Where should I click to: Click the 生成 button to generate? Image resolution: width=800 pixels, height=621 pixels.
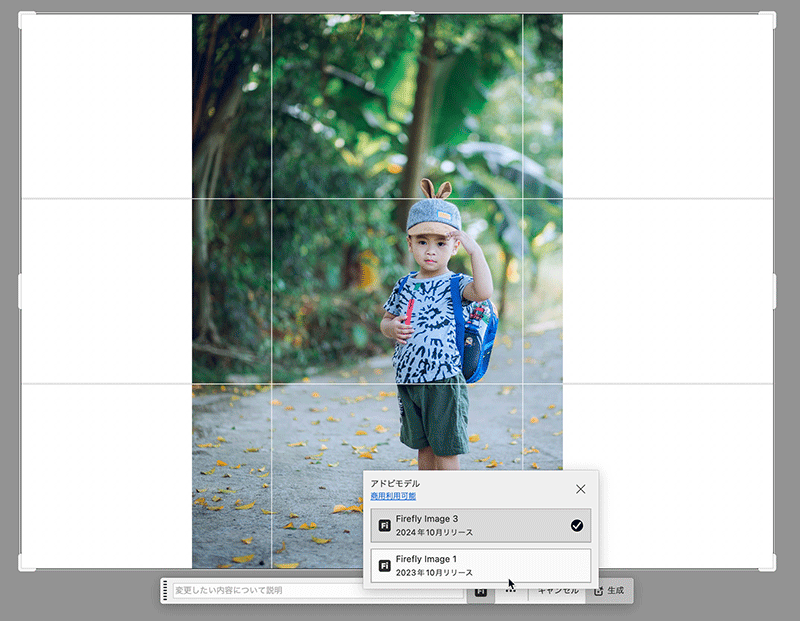609,591
